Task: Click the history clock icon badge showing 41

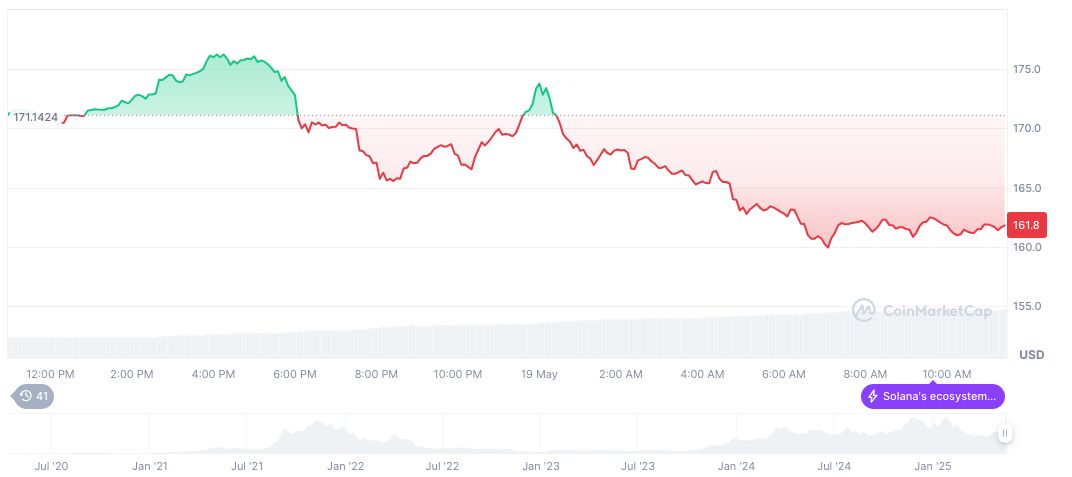Action: [x=34, y=396]
